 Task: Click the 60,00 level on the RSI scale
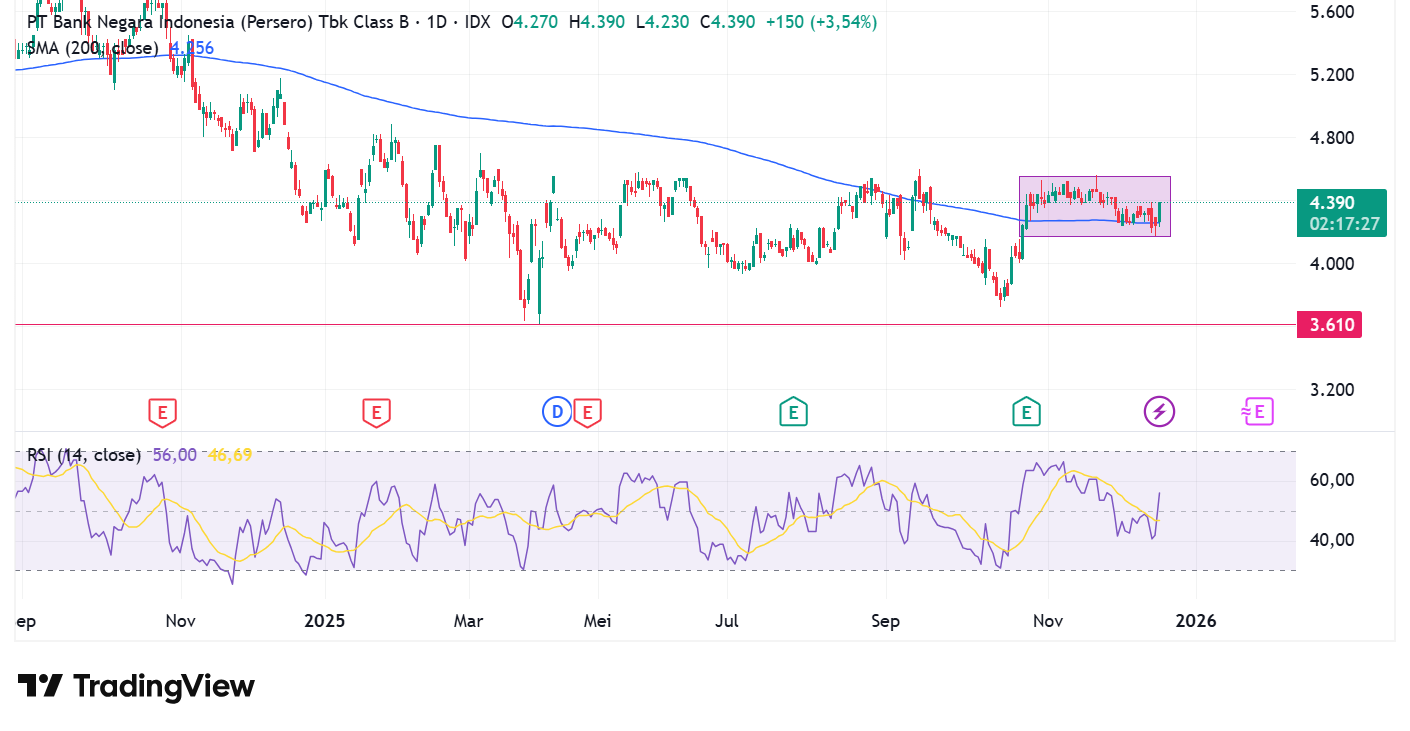(x=1331, y=480)
